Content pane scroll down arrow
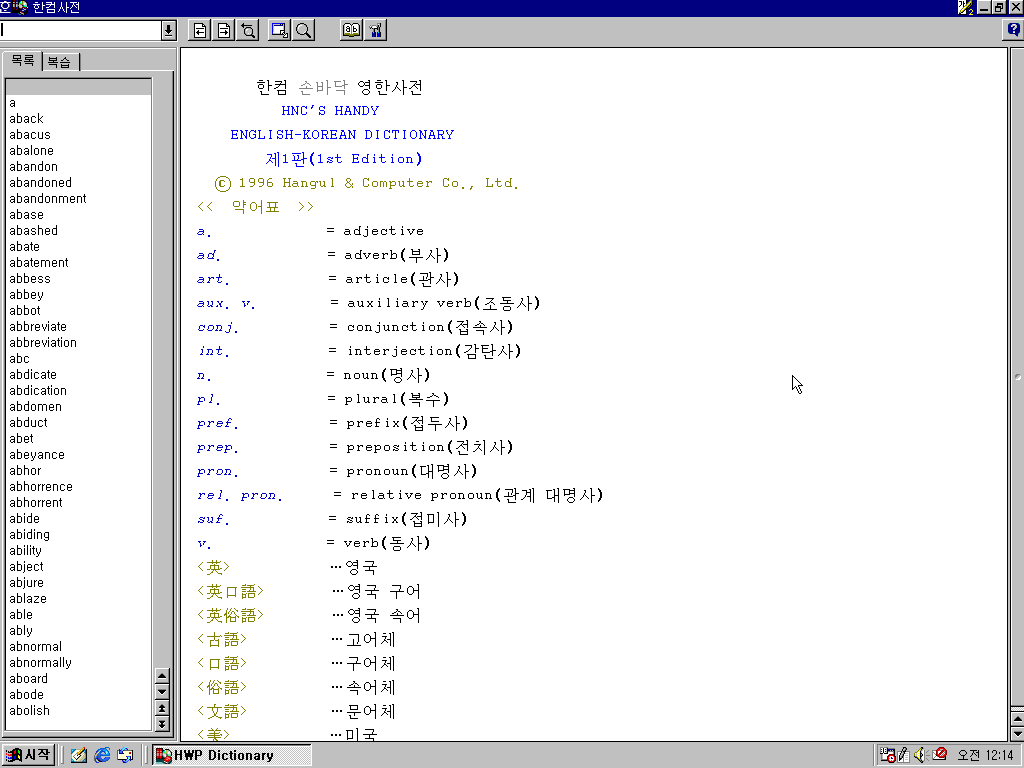 pos(1017,734)
